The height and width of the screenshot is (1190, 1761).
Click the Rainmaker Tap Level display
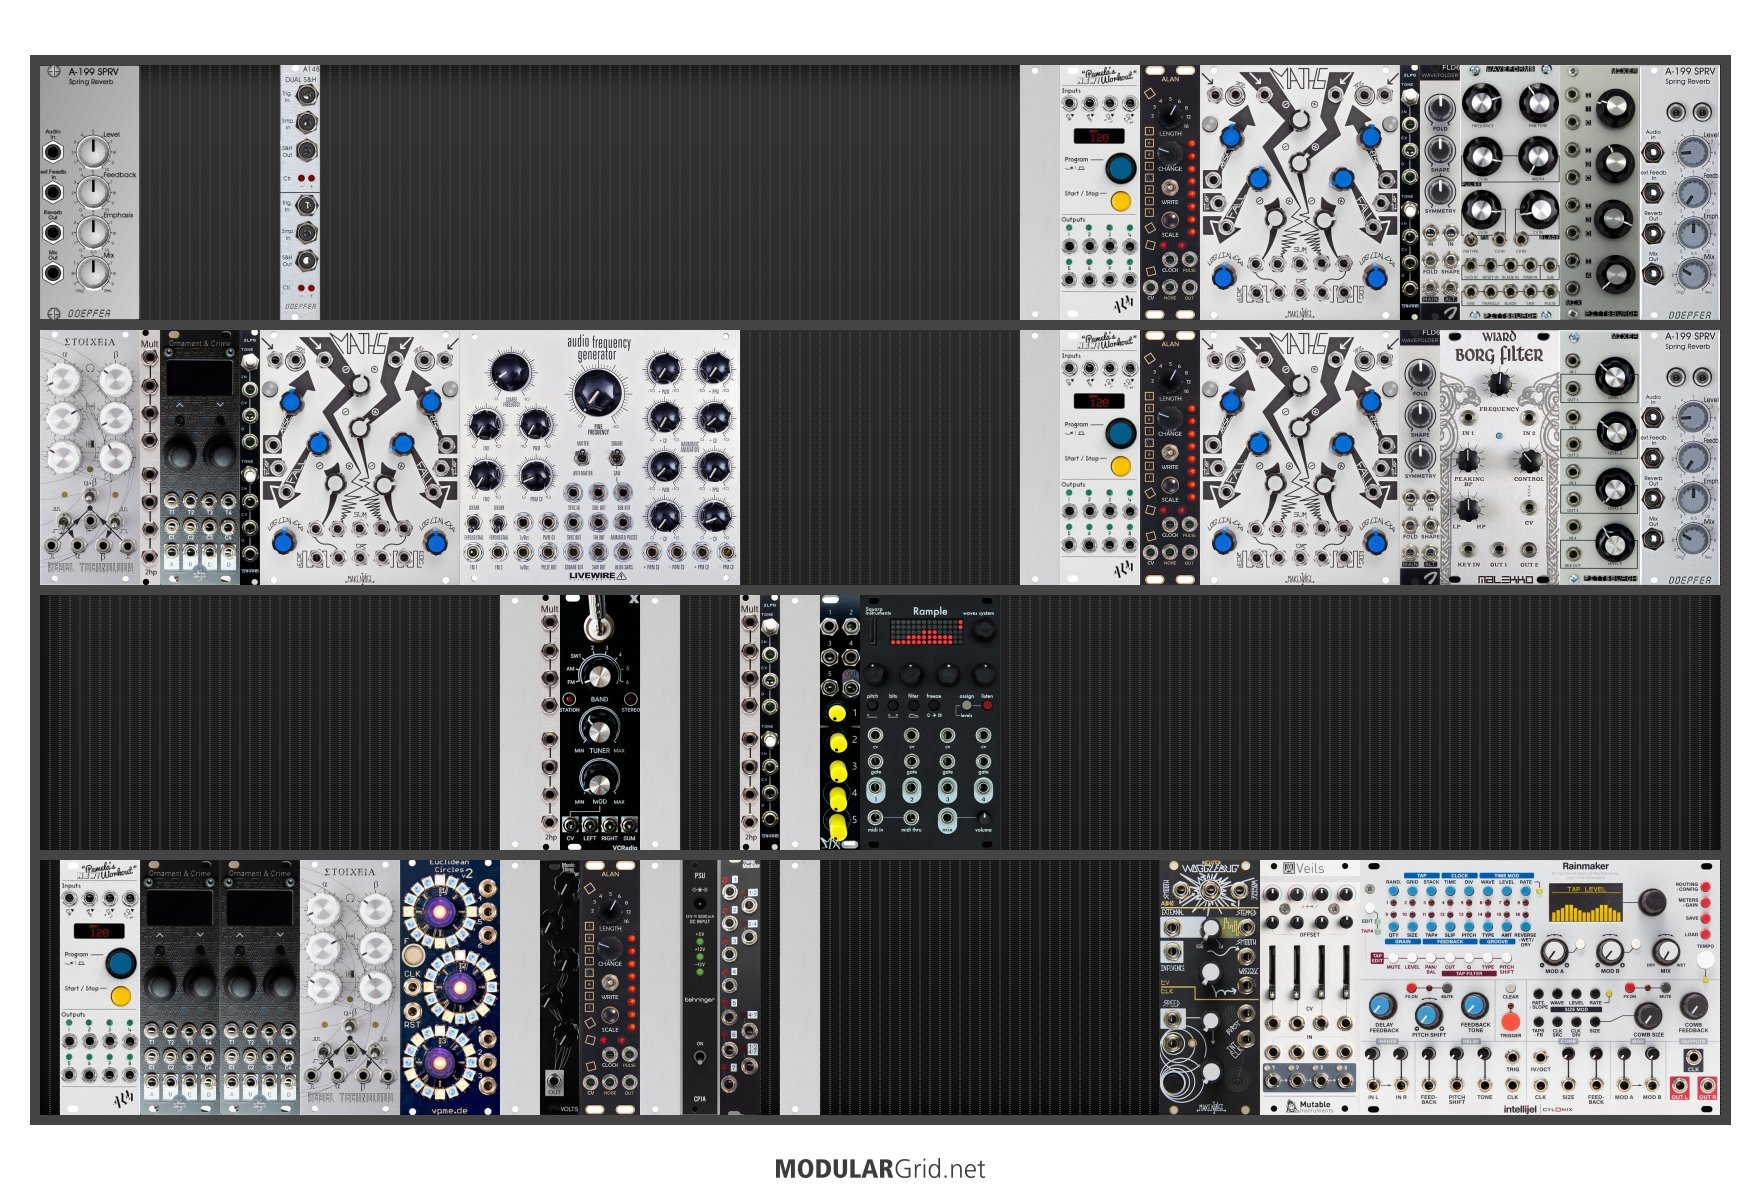[1586, 903]
